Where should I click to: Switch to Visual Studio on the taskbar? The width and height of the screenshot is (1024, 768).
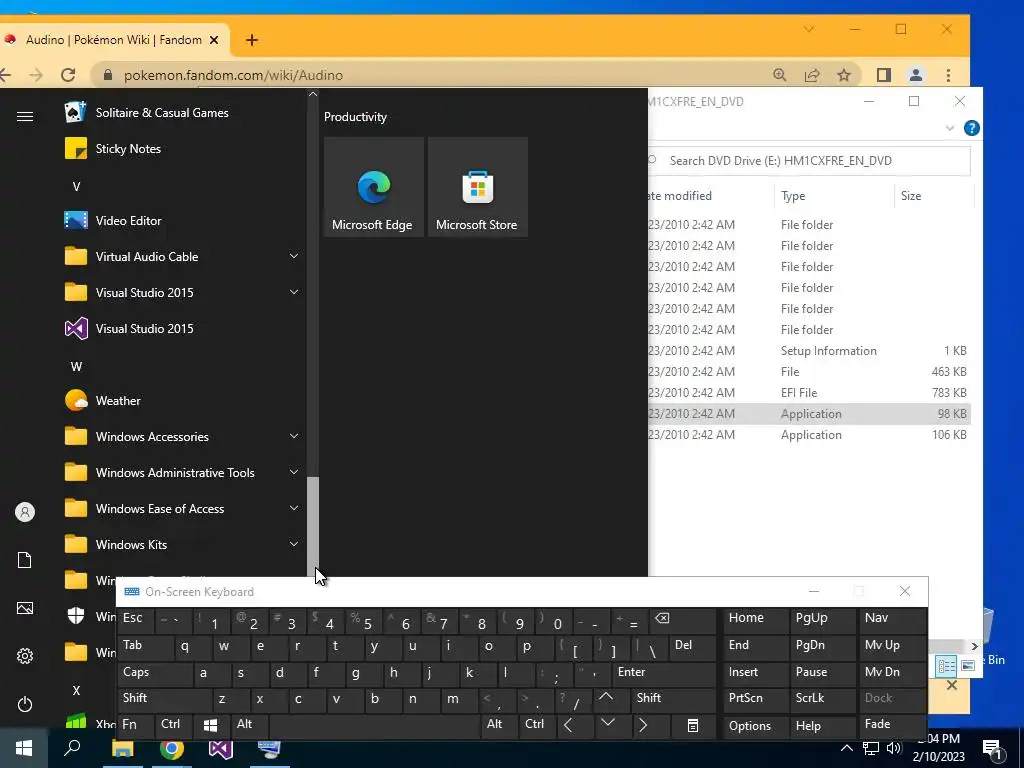[221, 749]
